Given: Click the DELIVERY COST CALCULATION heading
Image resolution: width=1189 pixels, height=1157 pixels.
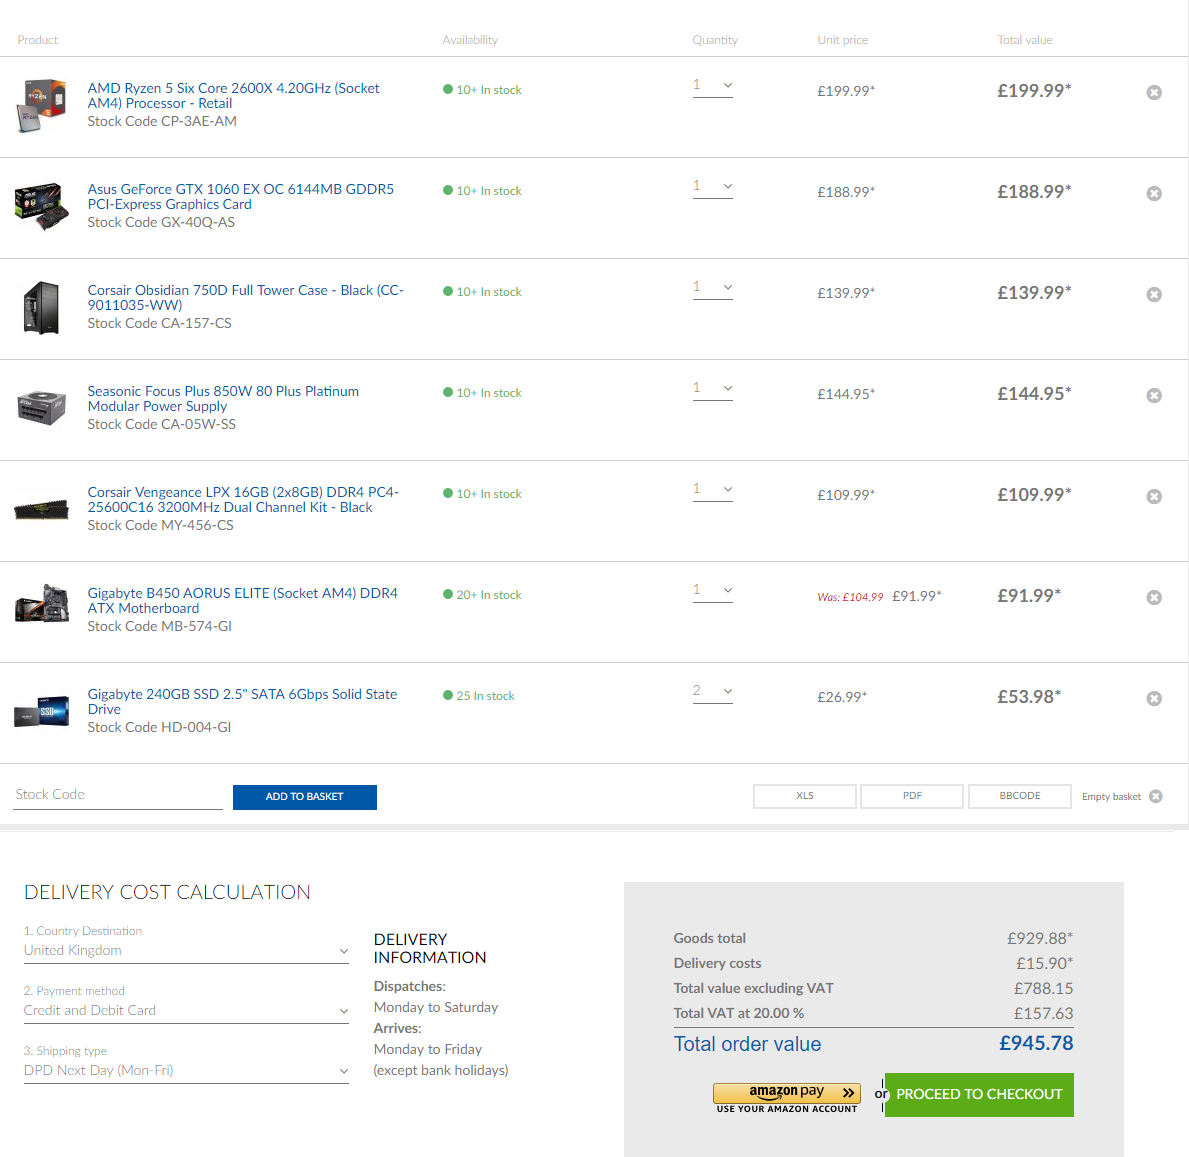Looking at the screenshot, I should coord(167,892).
